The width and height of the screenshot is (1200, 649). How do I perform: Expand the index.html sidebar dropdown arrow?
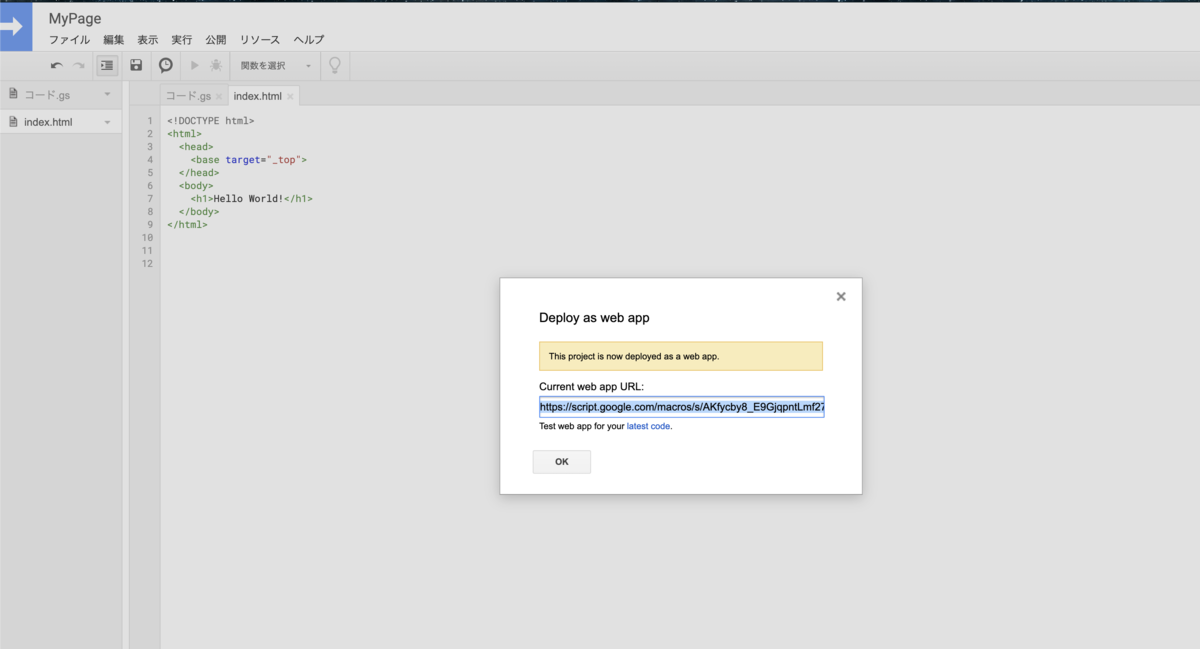(x=107, y=122)
